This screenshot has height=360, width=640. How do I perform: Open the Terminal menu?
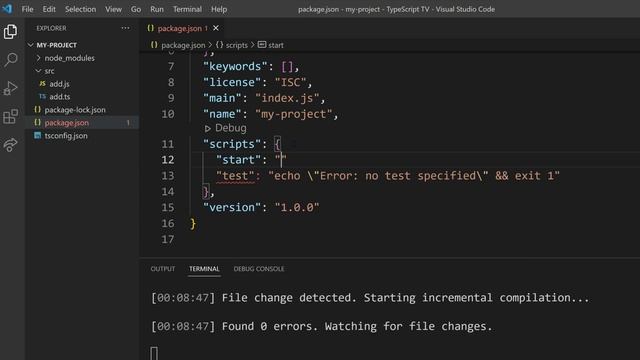[187, 9]
